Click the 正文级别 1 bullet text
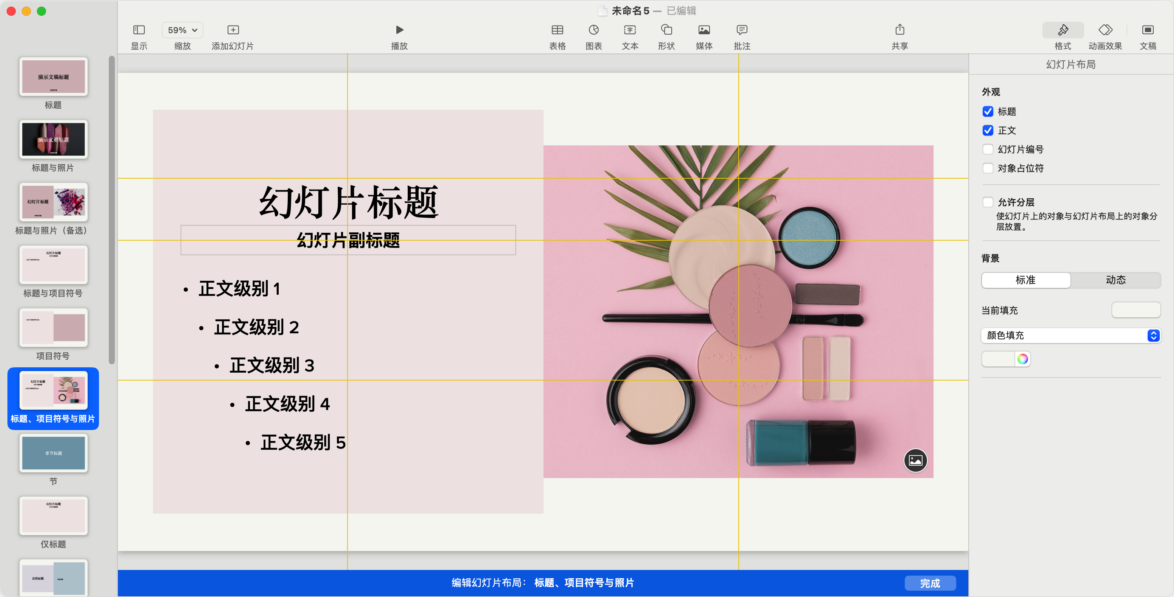This screenshot has height=597, width=1174. 240,289
